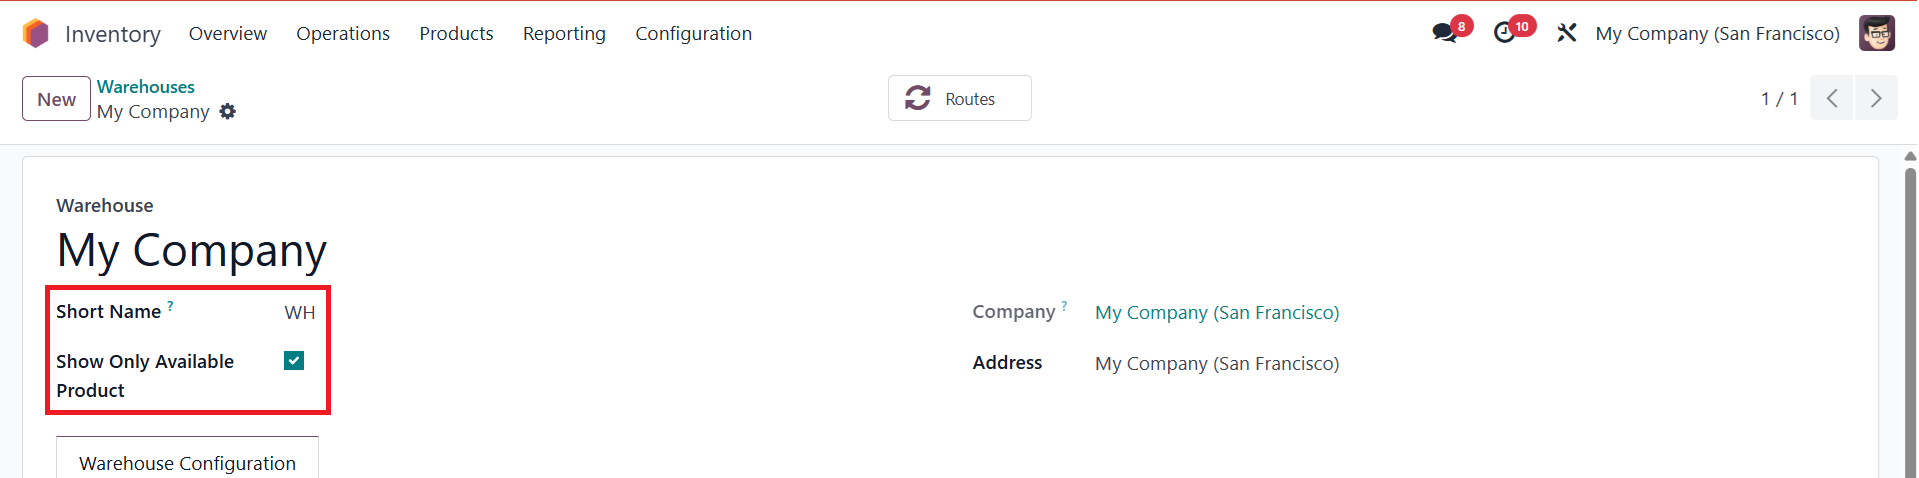Click the Odoo Inventory app logo
This screenshot has width=1919, height=478.
point(36,34)
